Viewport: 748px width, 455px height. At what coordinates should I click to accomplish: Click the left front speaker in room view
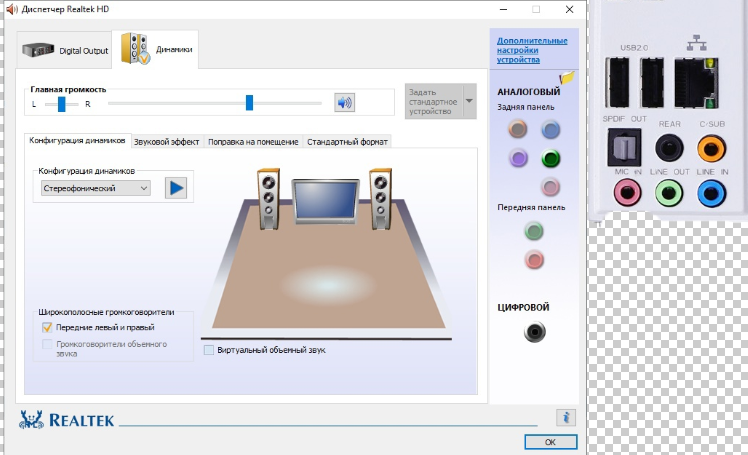point(268,198)
